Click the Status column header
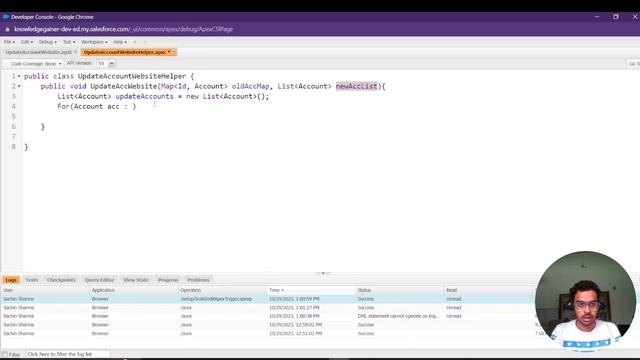Screen dimensions: 640x360 [400, 290]
